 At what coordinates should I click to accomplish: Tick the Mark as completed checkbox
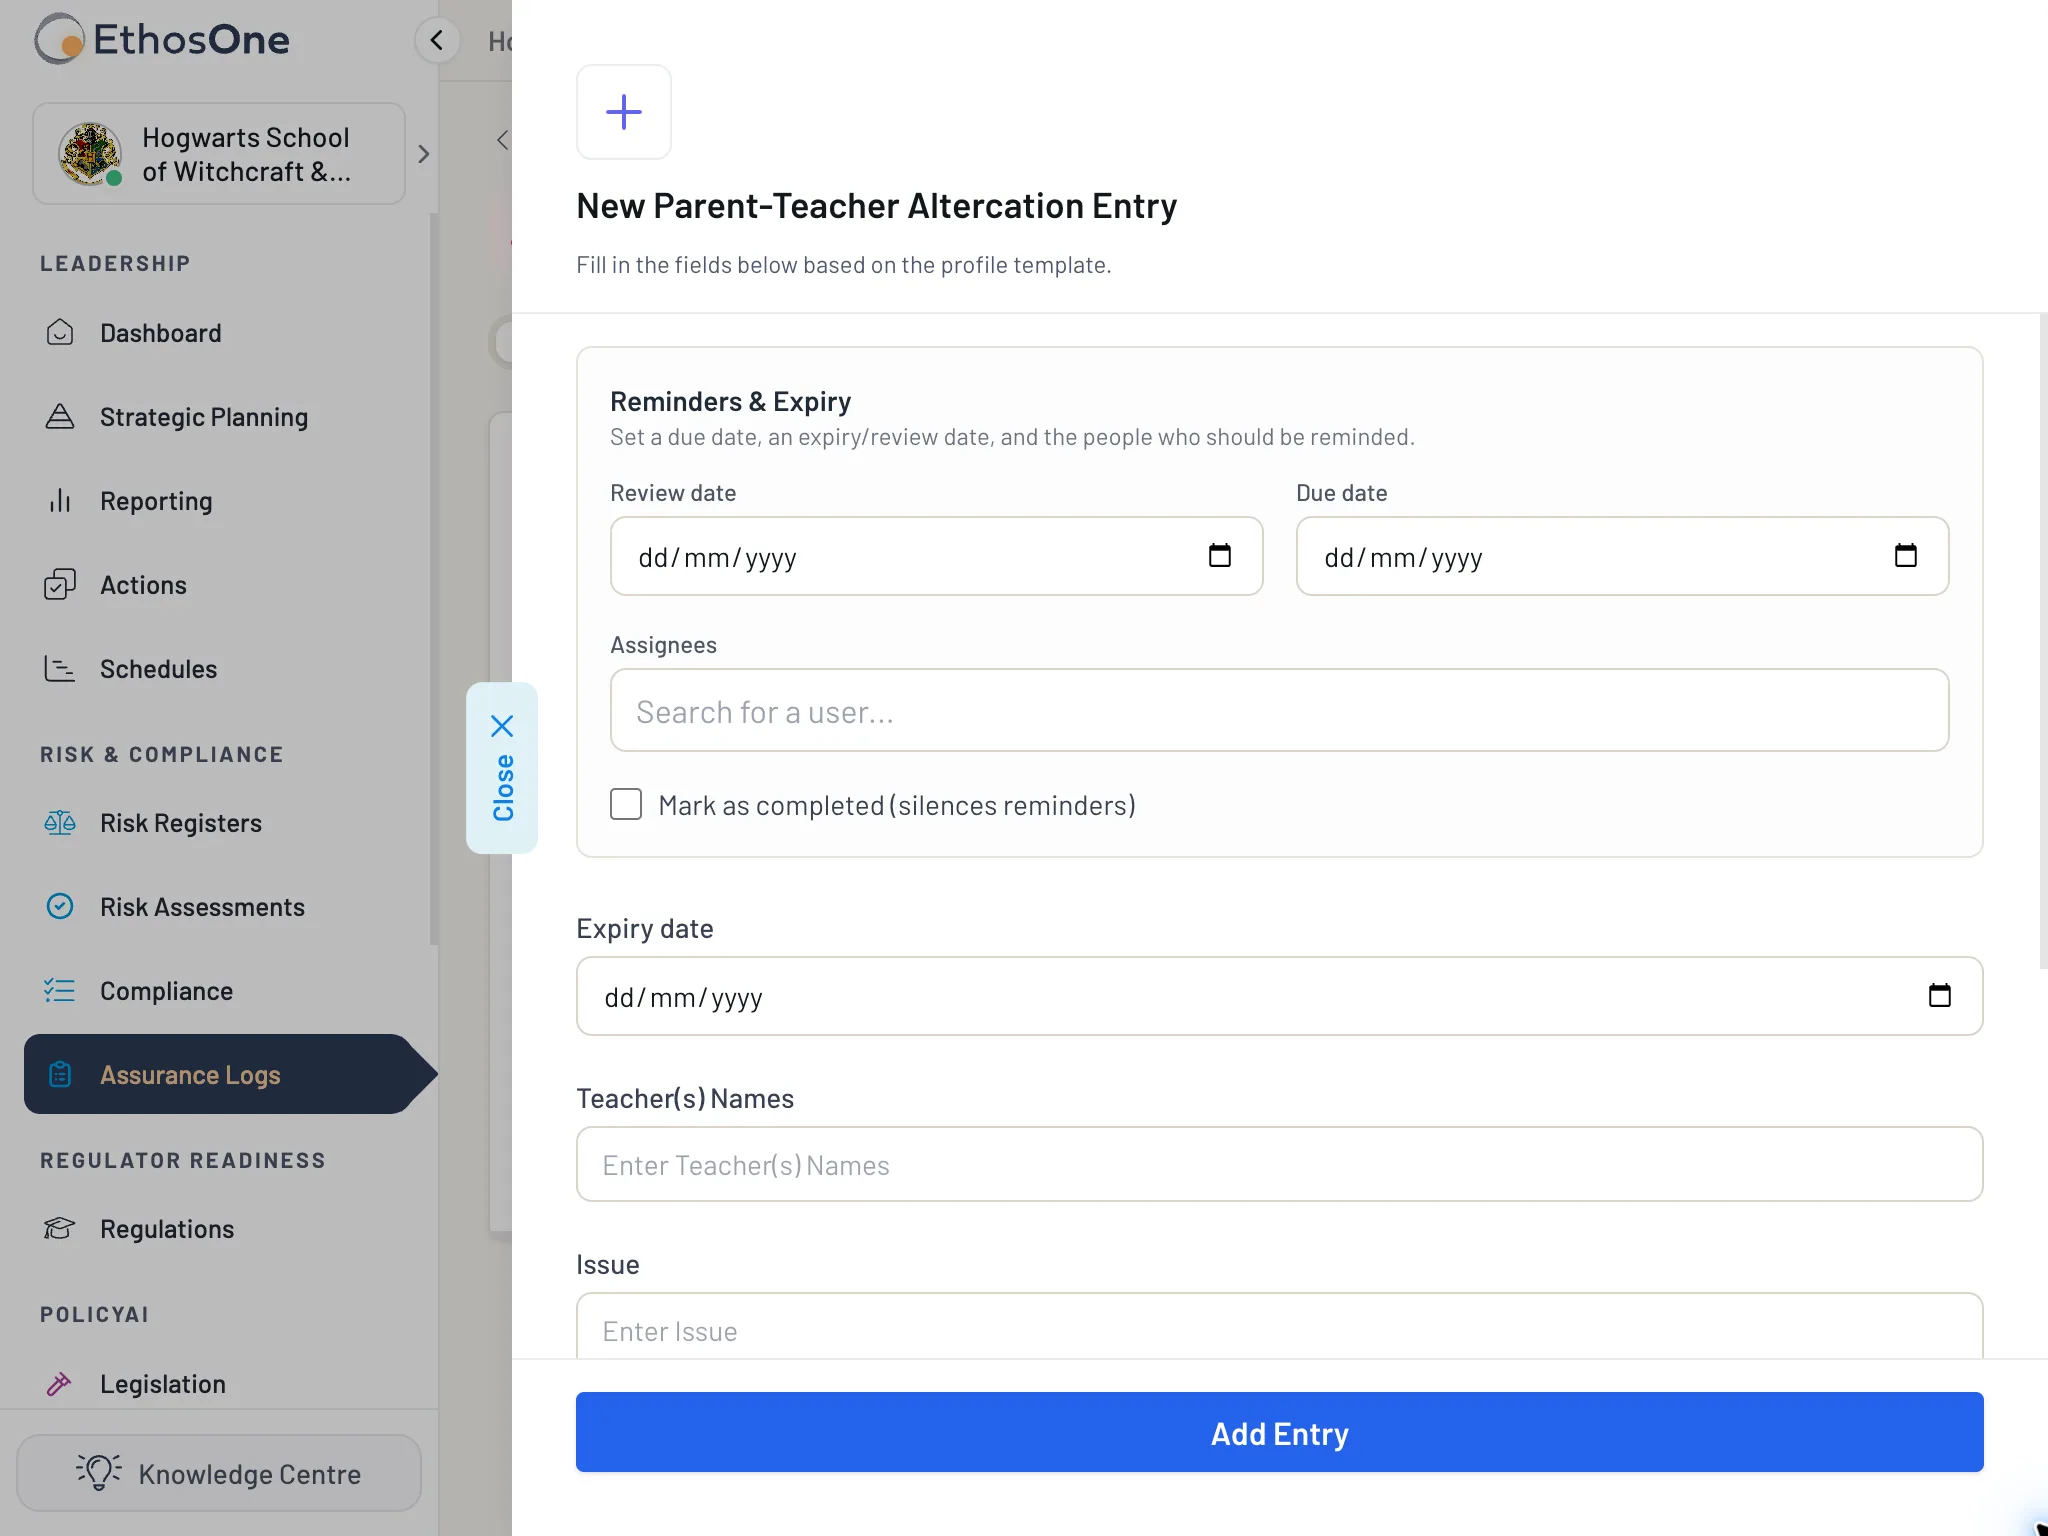[x=626, y=804]
